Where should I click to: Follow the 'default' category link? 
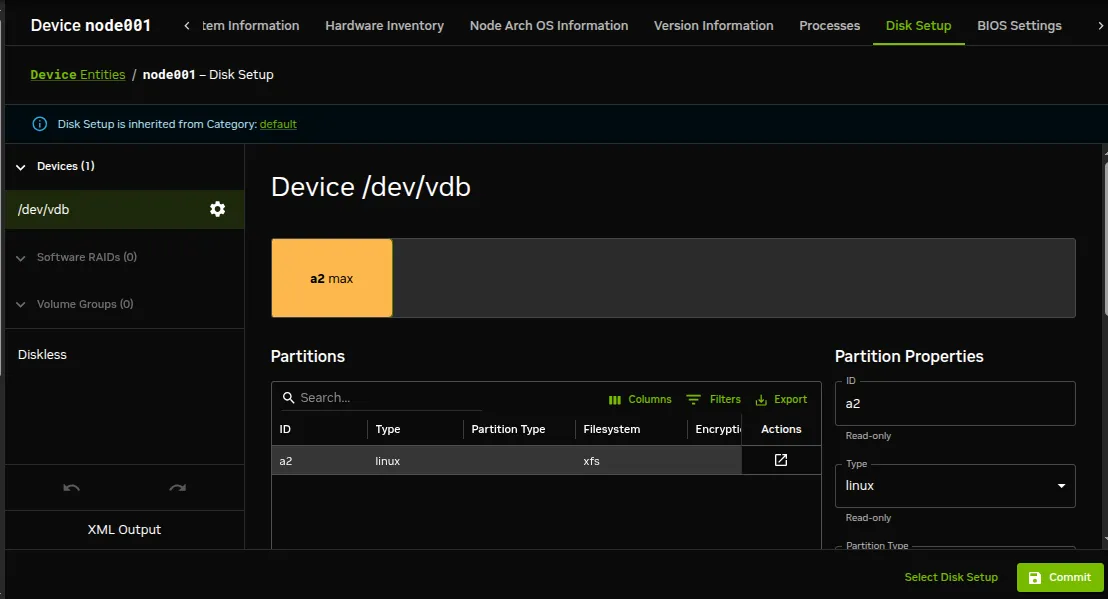278,124
